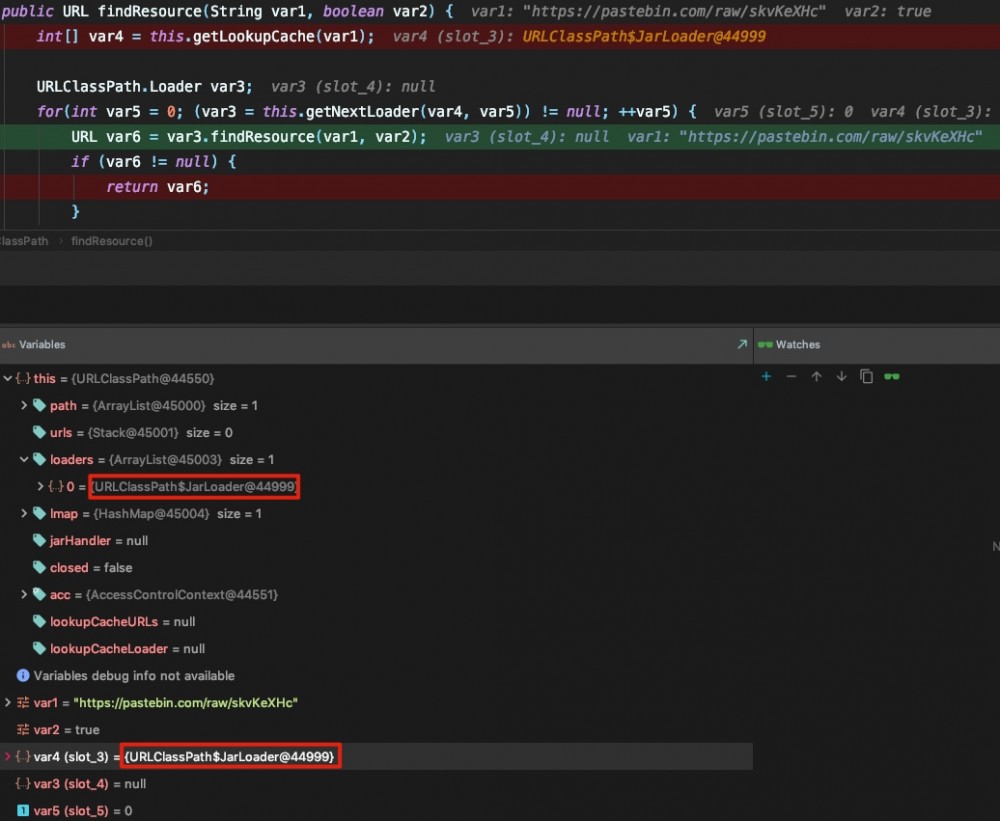This screenshot has width=1000, height=821.
Task: Collapse the this variable node
Action: (x=9, y=378)
